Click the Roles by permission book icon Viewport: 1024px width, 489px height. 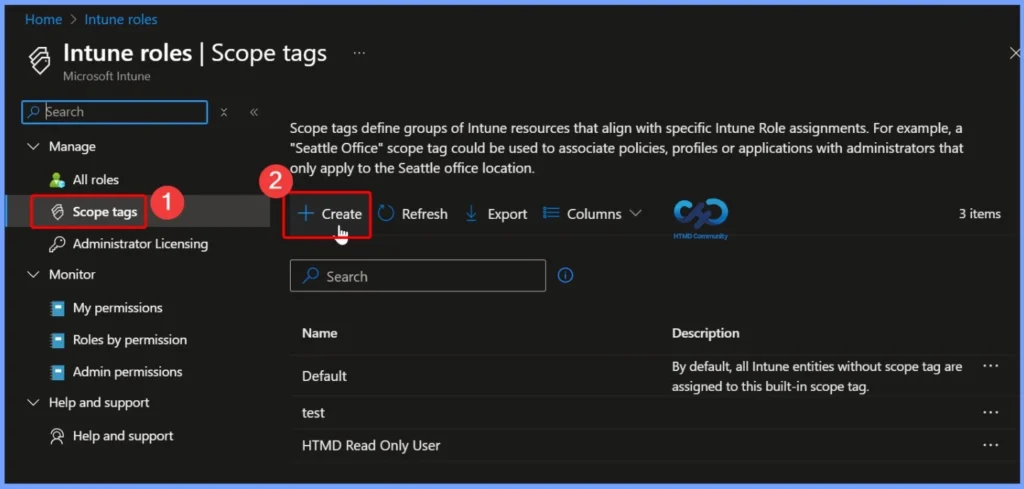click(x=57, y=340)
